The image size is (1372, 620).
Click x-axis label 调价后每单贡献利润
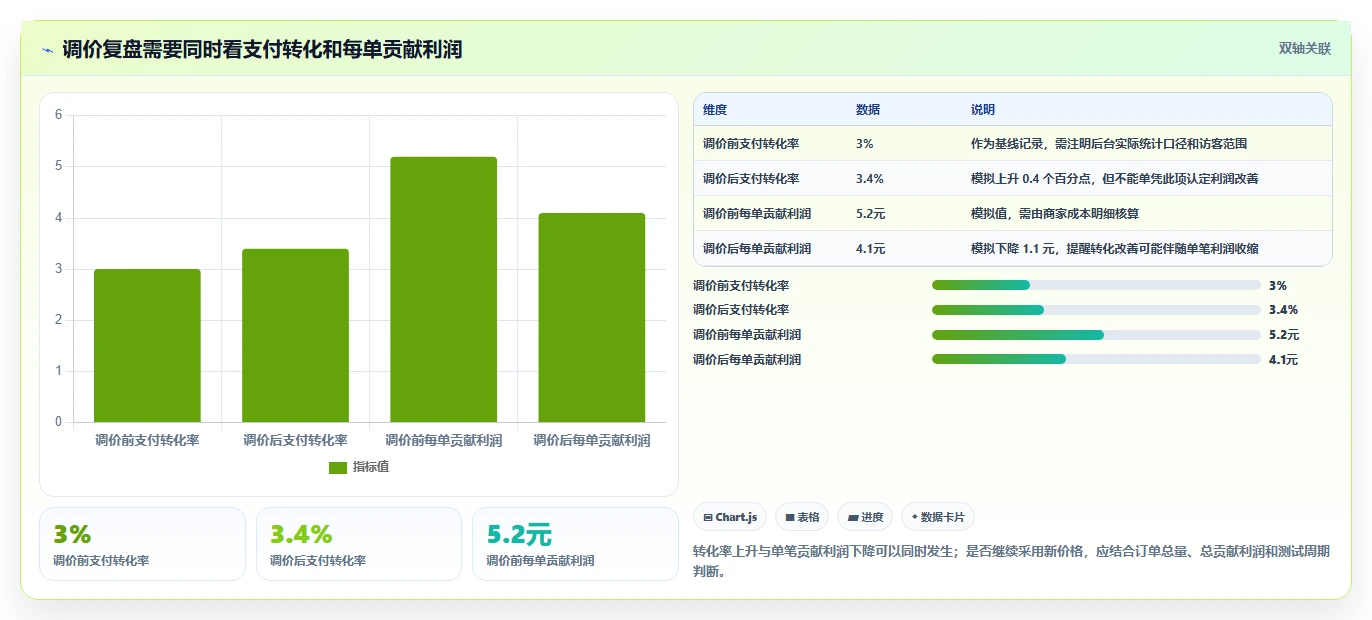(591, 440)
